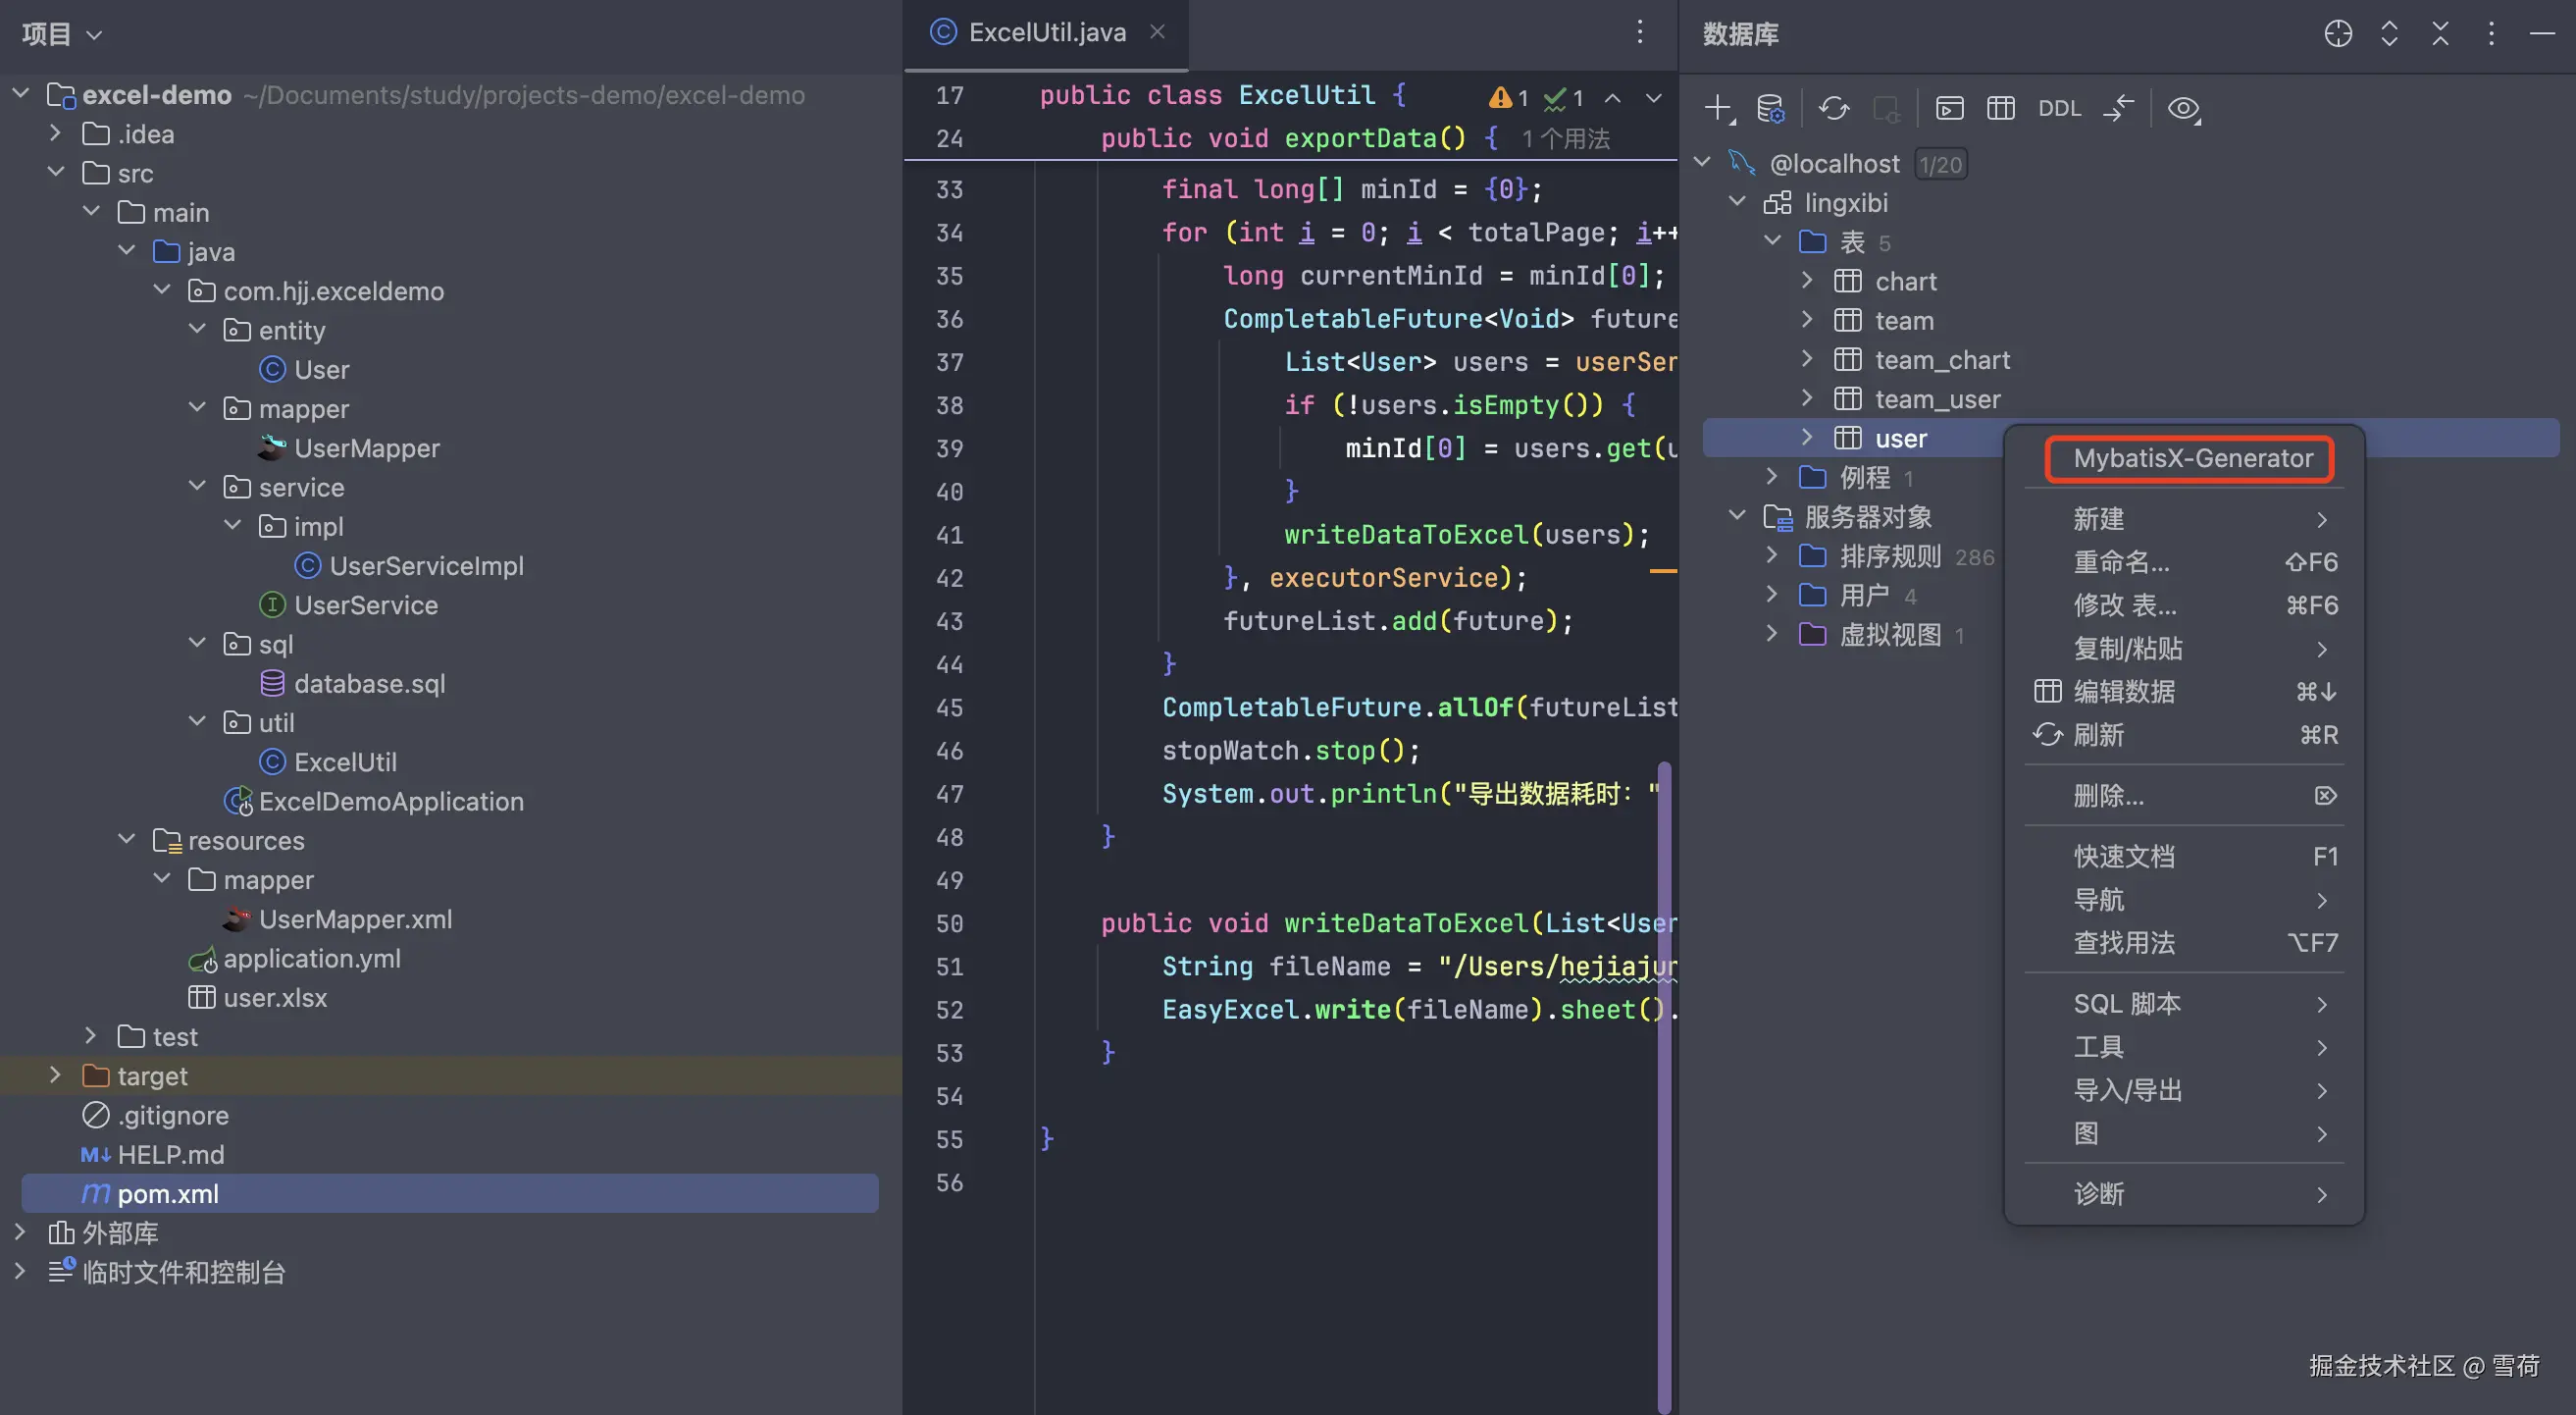Click the table editor toolbar icon
2576x1415 pixels.
pos(2000,108)
